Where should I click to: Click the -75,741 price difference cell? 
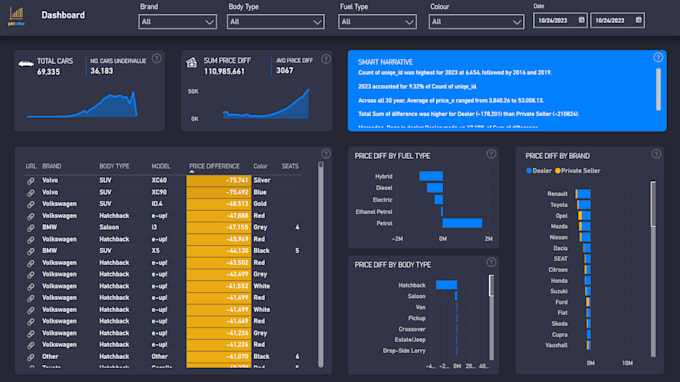point(219,180)
